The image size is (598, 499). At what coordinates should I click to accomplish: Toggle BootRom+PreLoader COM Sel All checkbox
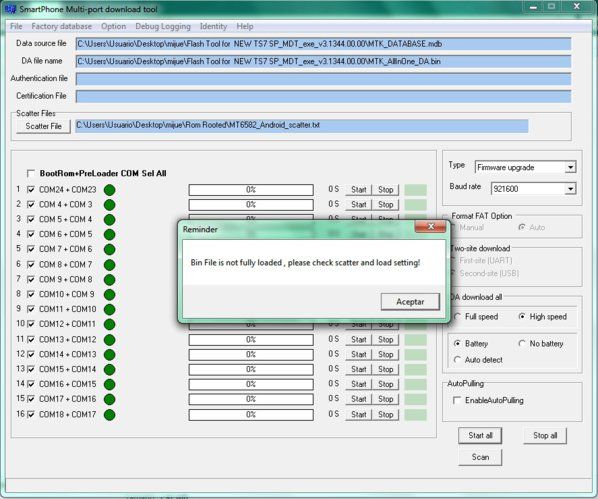tap(31, 174)
